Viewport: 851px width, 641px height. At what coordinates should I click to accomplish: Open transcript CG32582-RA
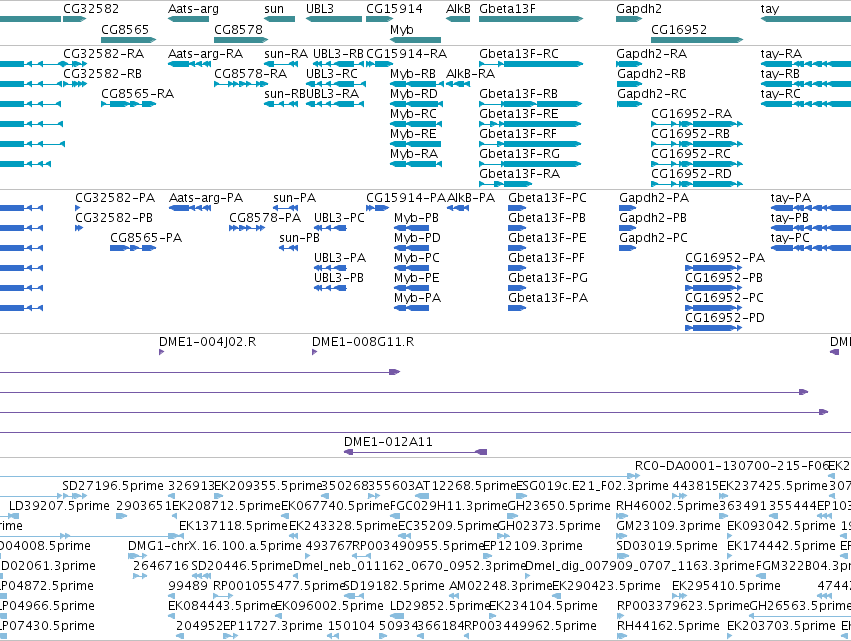[75, 64]
